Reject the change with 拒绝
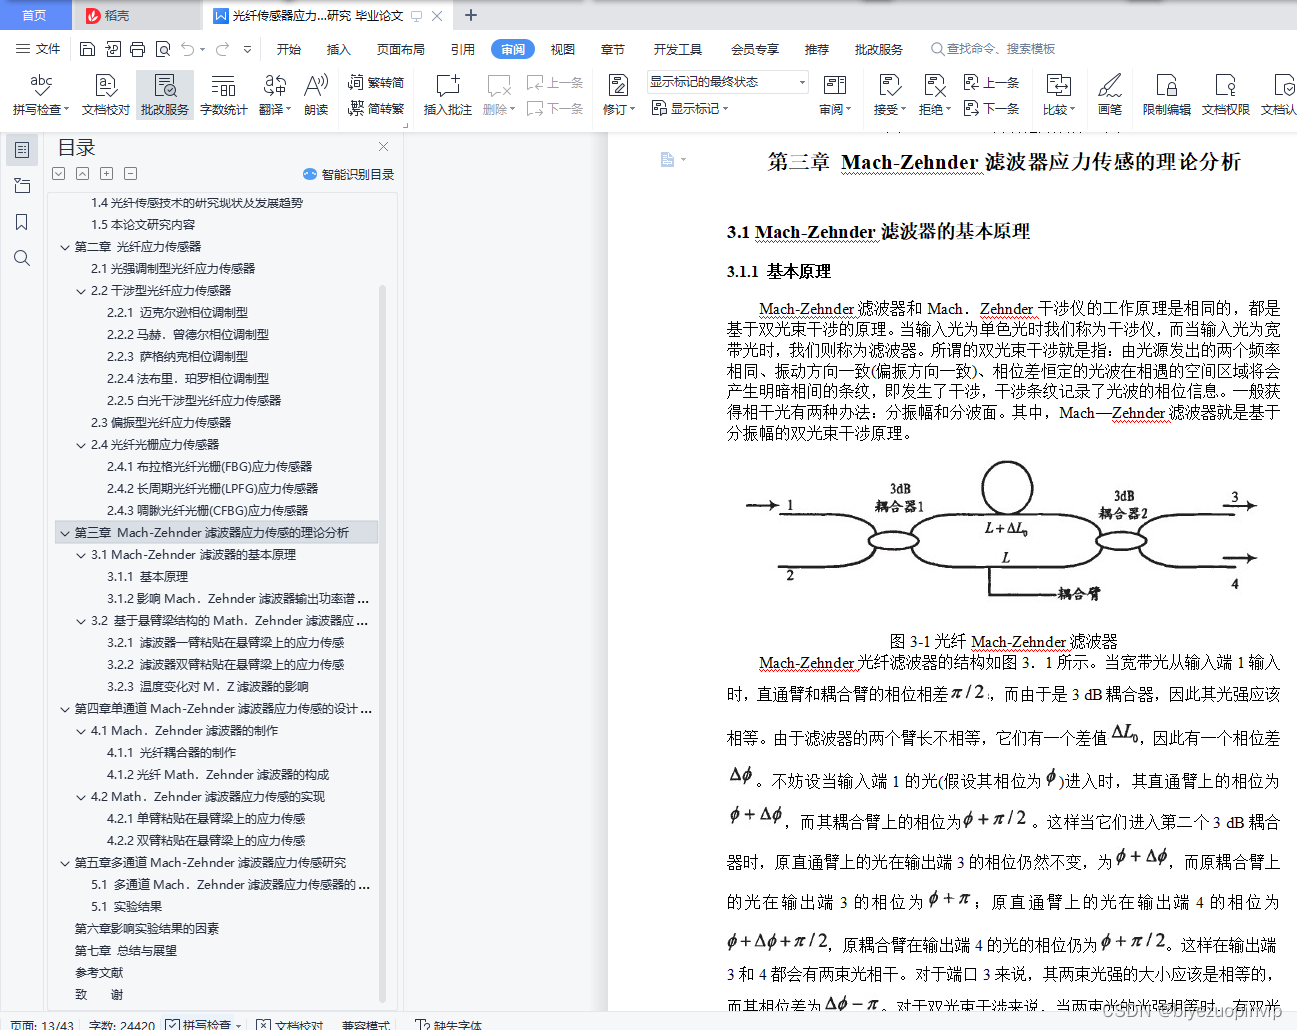1297x1030 pixels. 934,95
